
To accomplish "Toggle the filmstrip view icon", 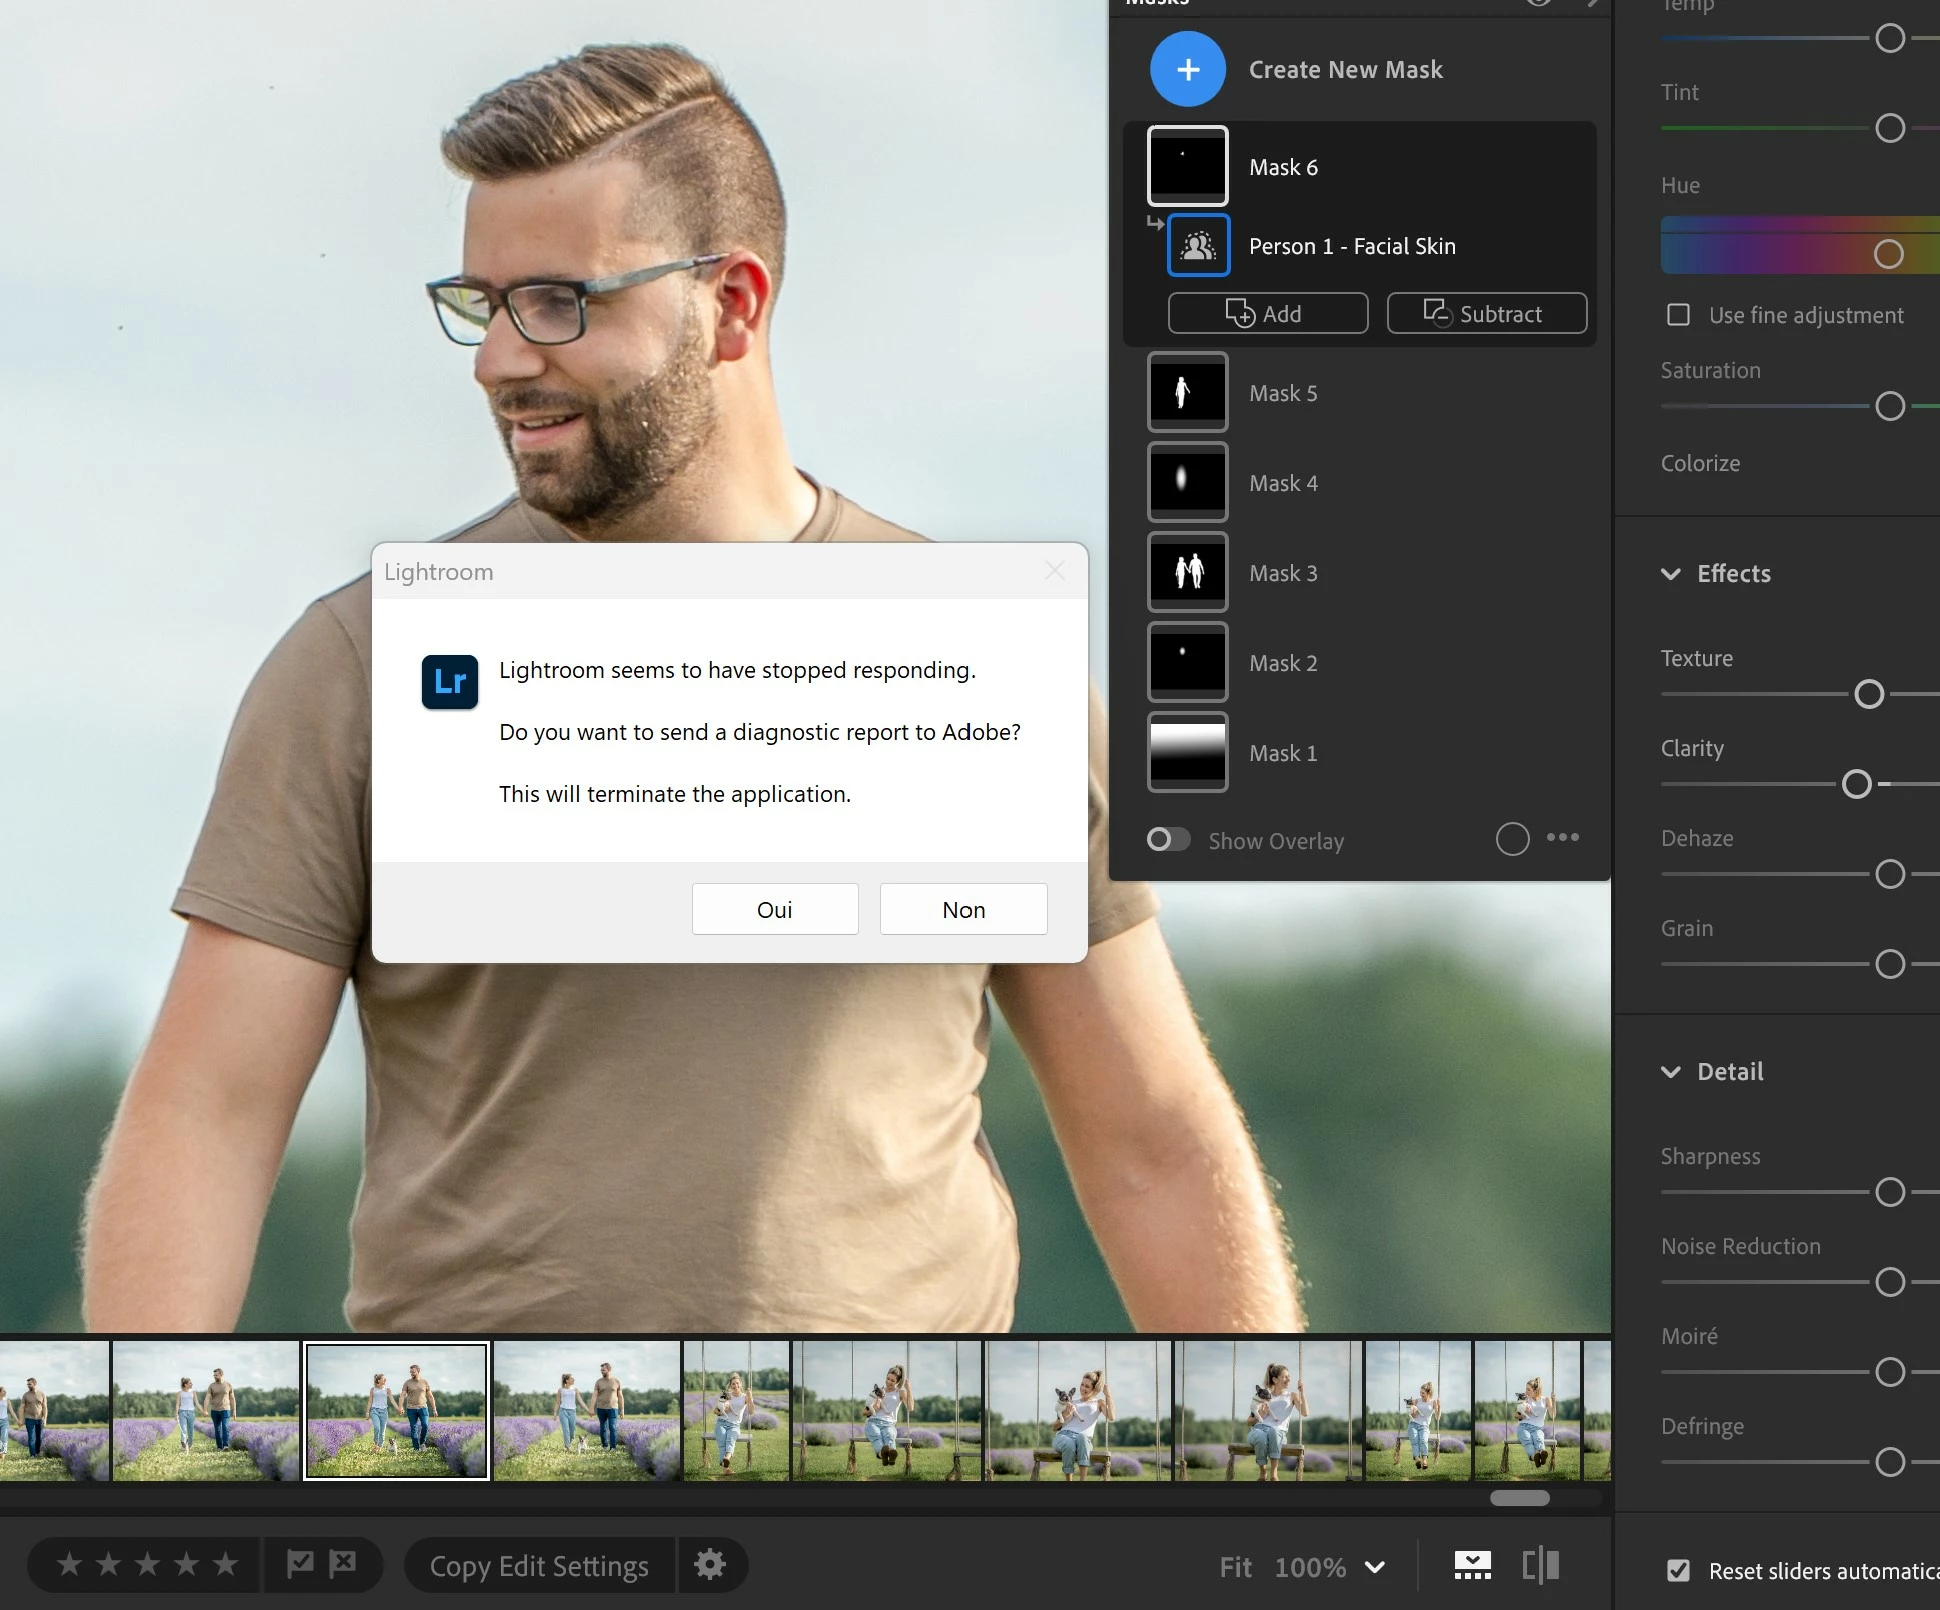I will (1472, 1566).
